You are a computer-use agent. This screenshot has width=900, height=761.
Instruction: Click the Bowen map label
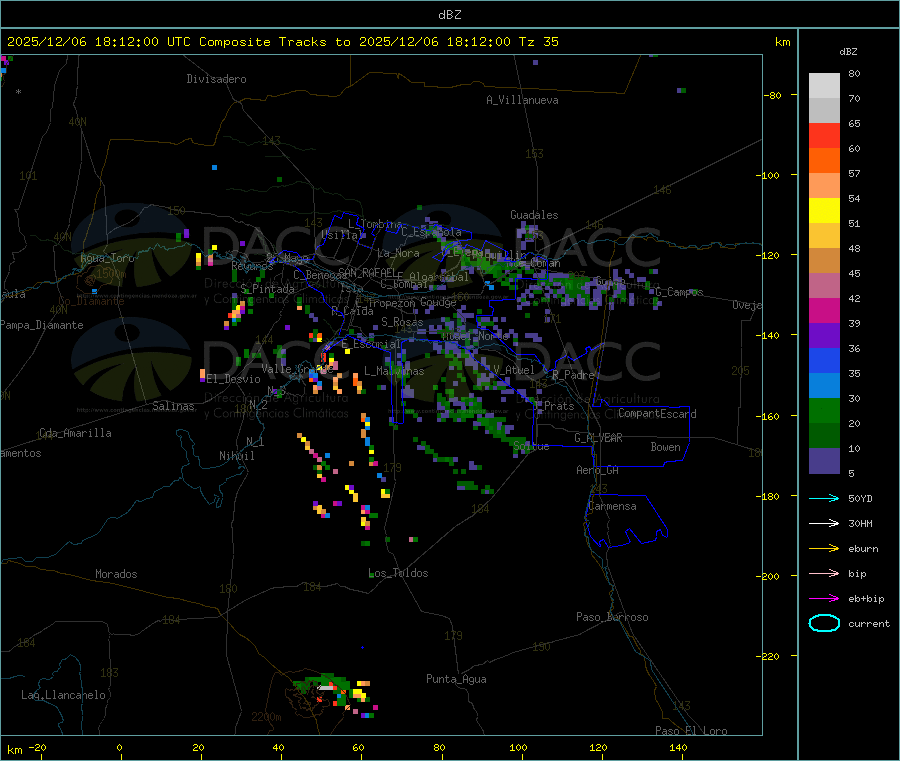(665, 447)
